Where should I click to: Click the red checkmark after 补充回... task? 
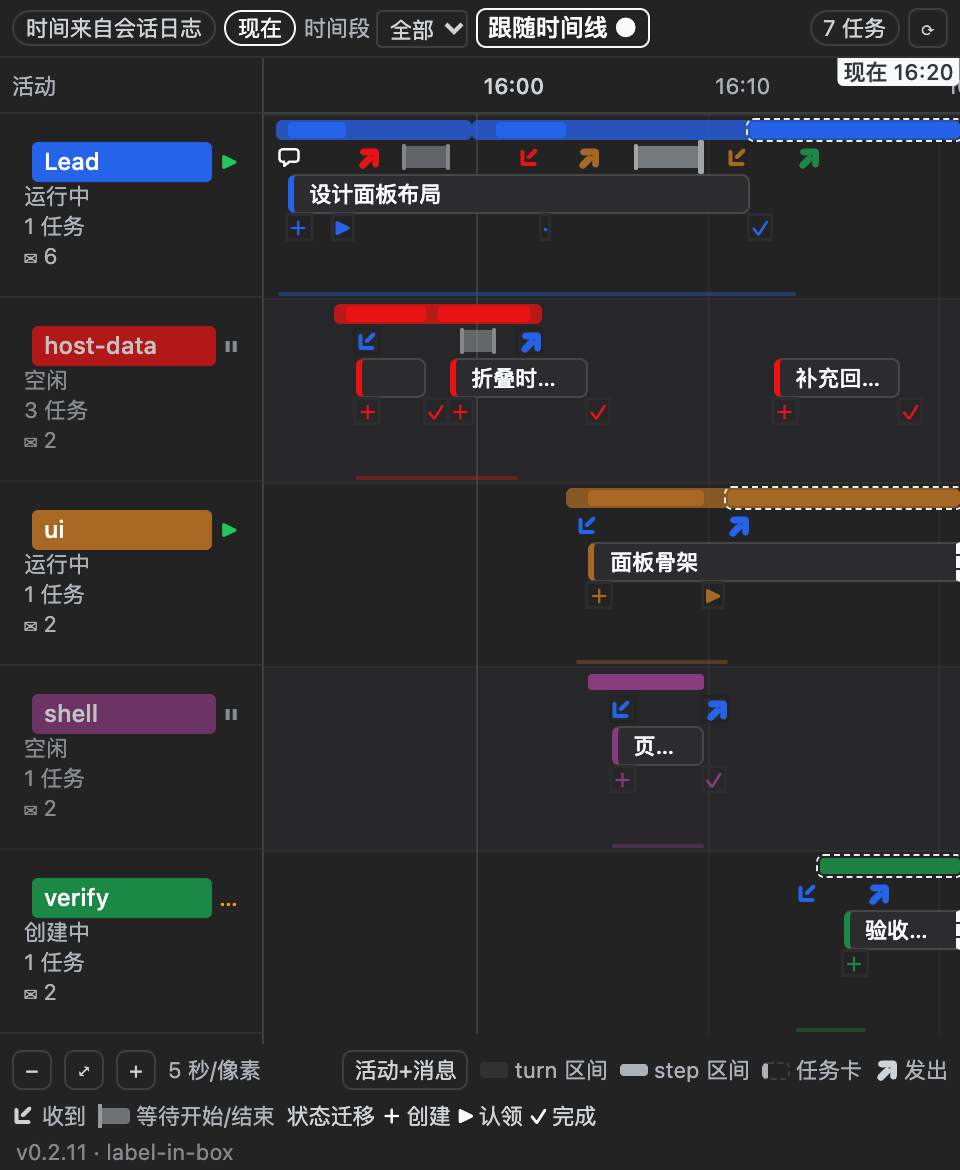[x=910, y=412]
